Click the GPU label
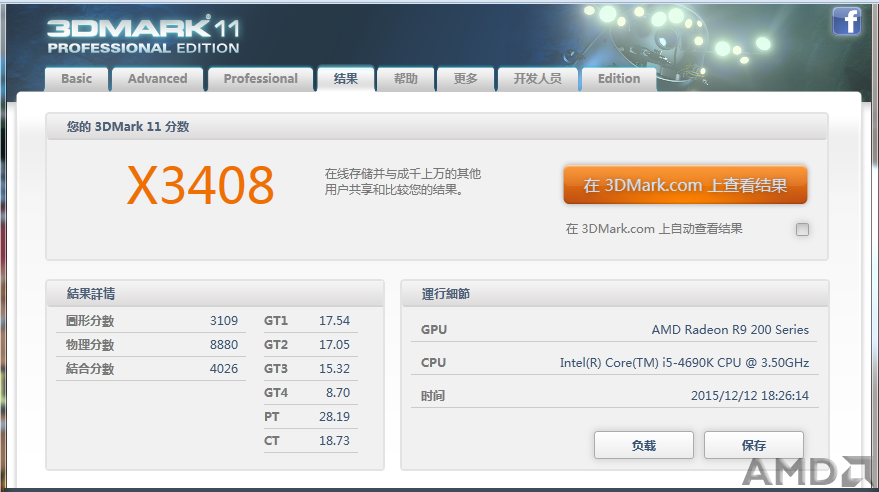This screenshot has width=879, height=492. pos(434,329)
